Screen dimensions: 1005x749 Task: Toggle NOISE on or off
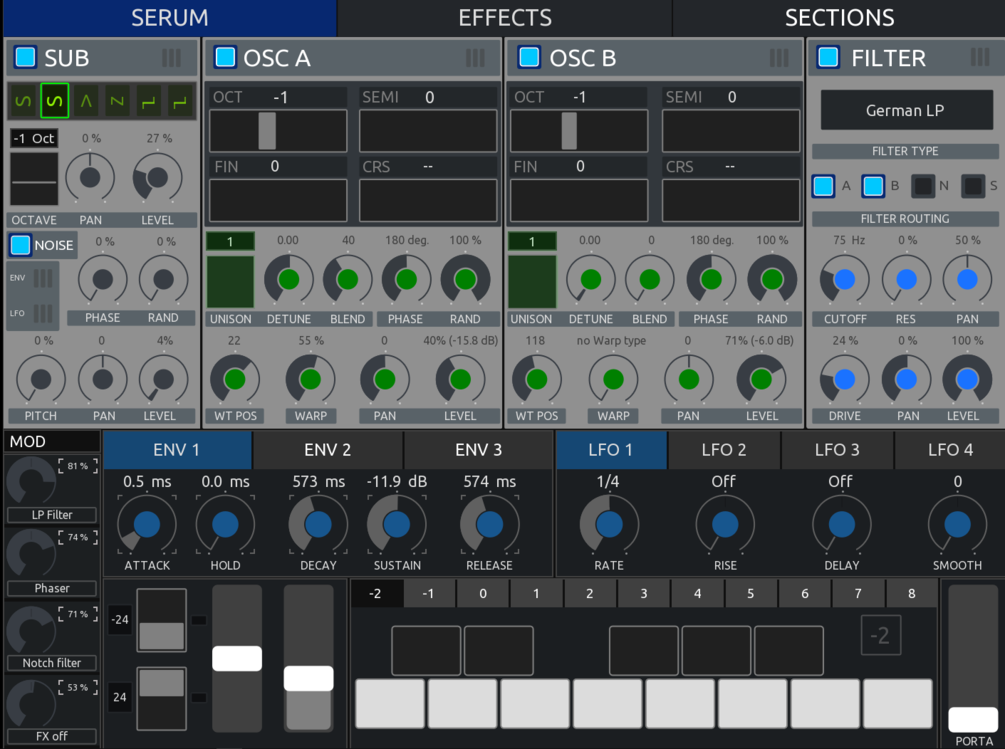[x=21, y=245]
